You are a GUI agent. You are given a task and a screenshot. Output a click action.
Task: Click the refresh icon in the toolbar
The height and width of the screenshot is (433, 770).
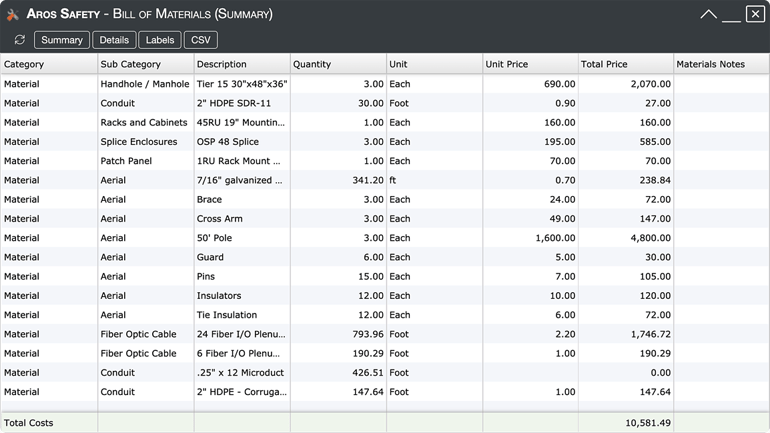20,40
